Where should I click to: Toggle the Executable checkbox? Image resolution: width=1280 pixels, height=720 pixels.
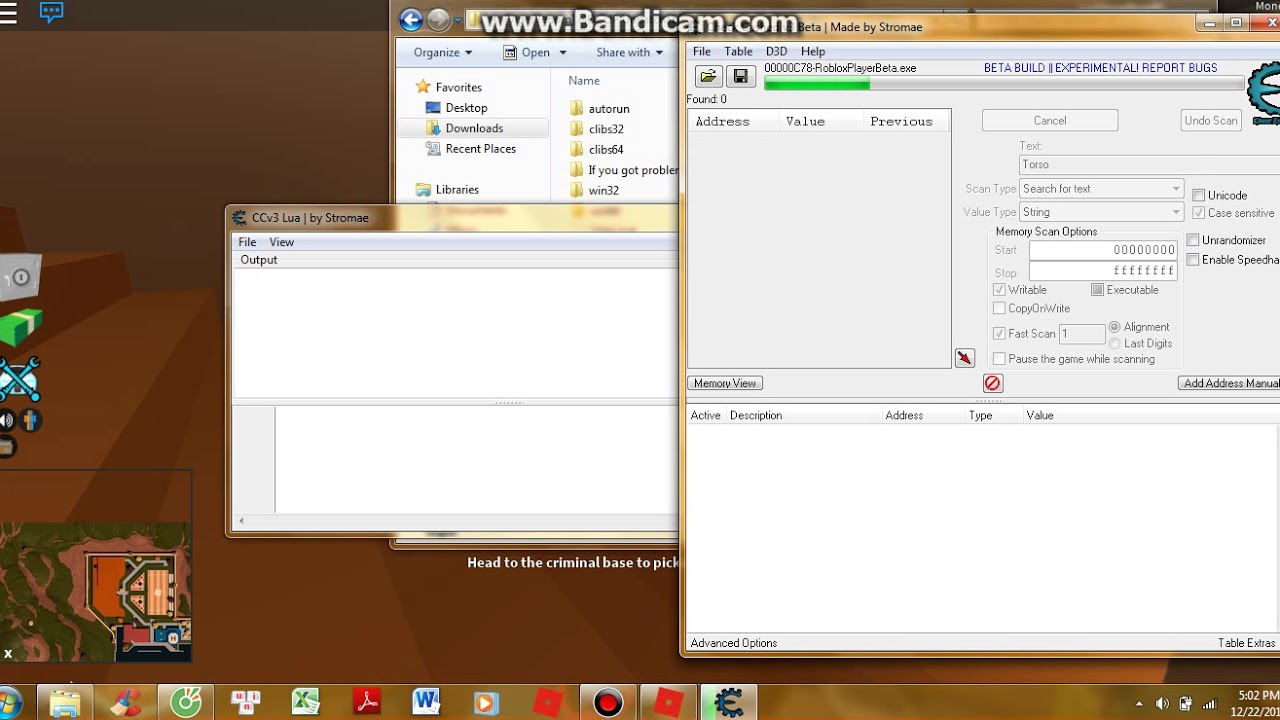1097,290
